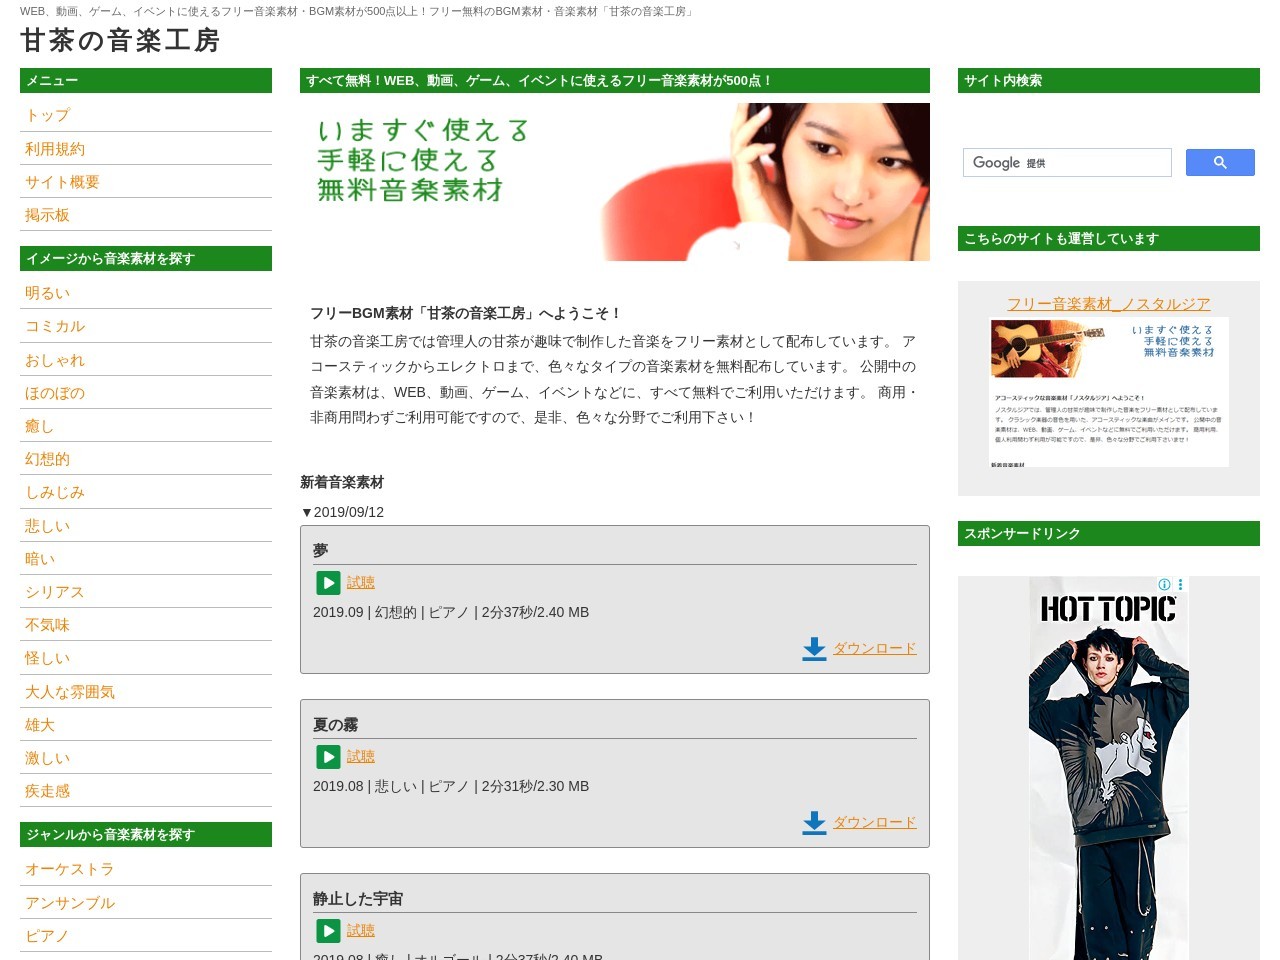This screenshot has height=960, width=1280.
Task: Click the 甘茶の音楽工房 site title
Action: [x=120, y=40]
